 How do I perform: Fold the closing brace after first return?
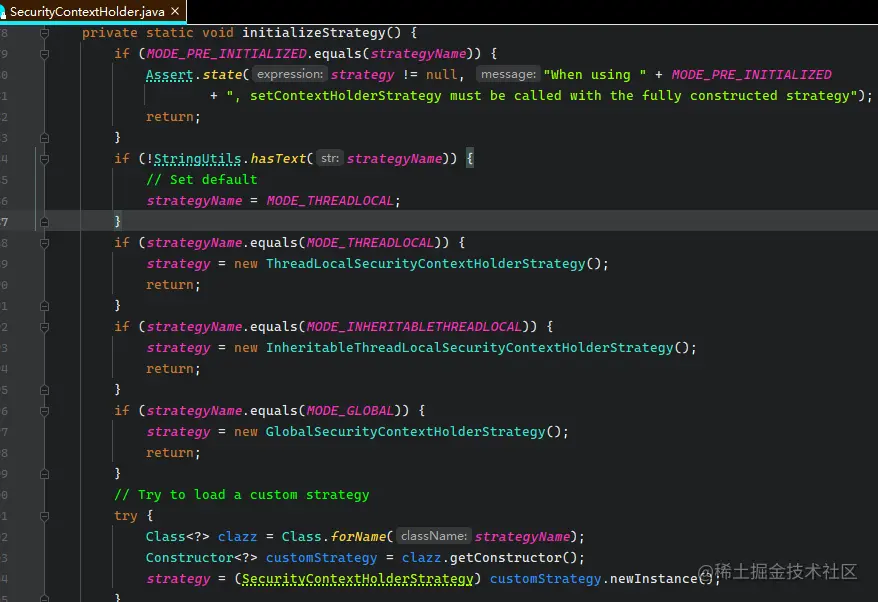44,138
